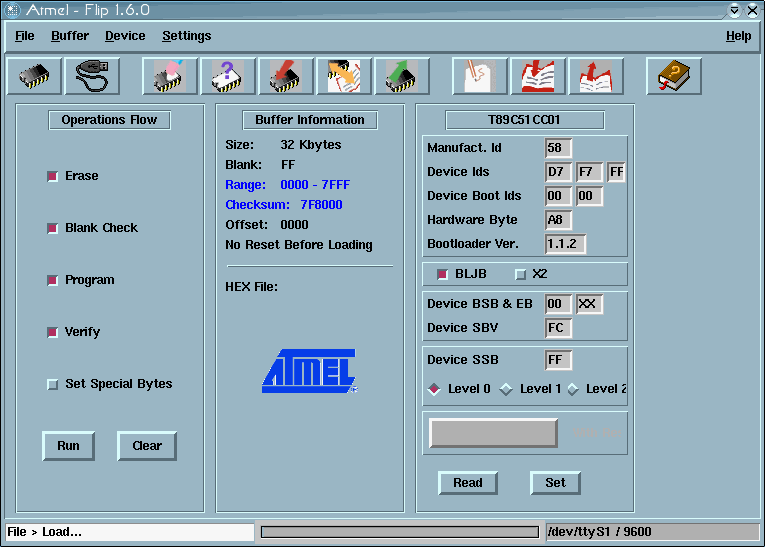Toggle the BLJB checkbox
Image resolution: width=765 pixels, height=547 pixels.
coord(443,274)
